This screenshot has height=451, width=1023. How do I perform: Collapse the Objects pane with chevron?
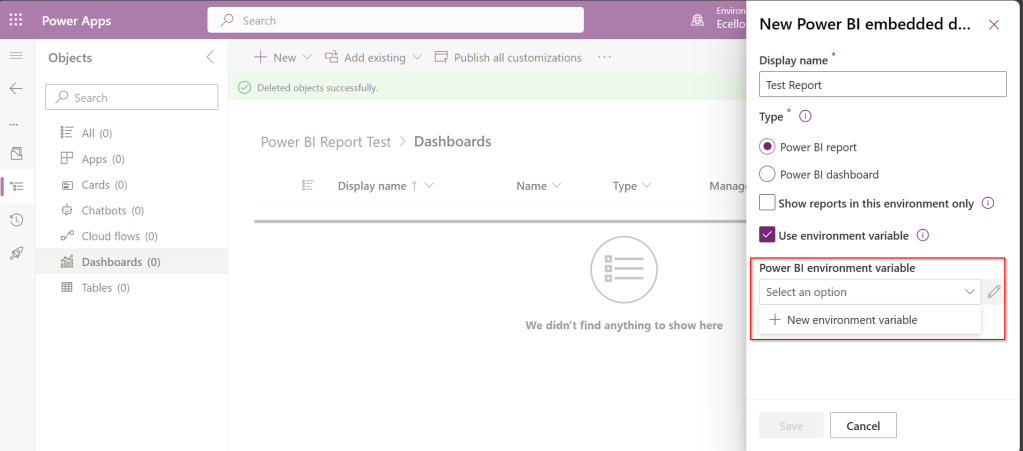[210, 58]
